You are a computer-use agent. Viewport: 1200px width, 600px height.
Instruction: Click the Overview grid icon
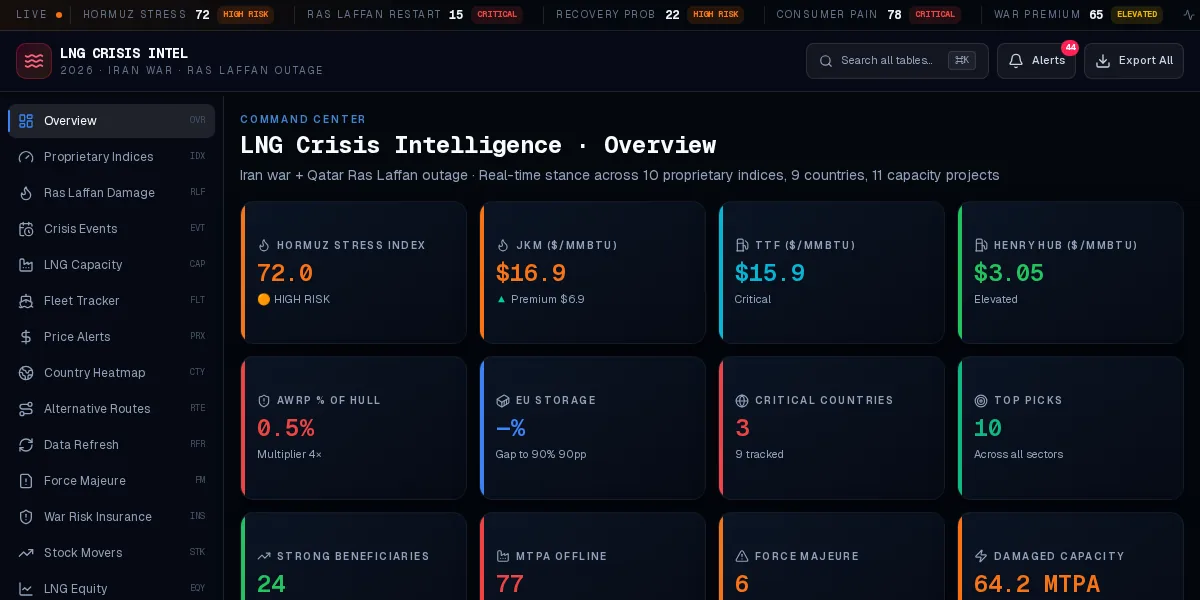[26, 121]
